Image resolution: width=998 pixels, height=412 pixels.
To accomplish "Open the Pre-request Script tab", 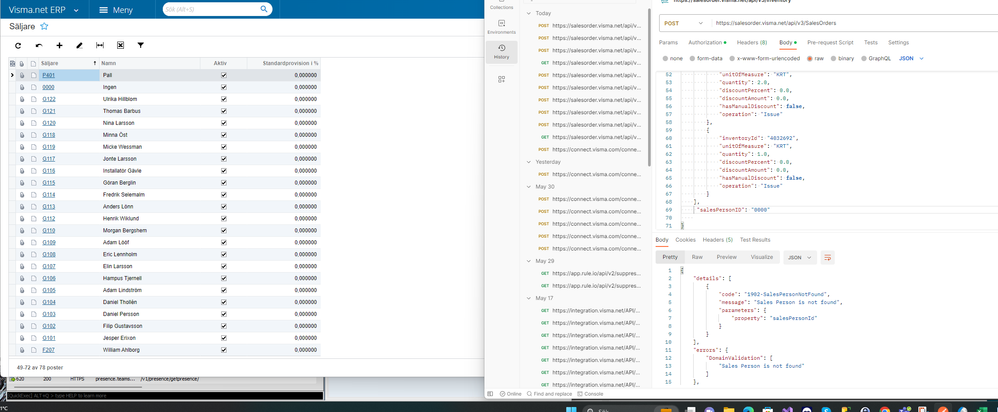I will [830, 42].
